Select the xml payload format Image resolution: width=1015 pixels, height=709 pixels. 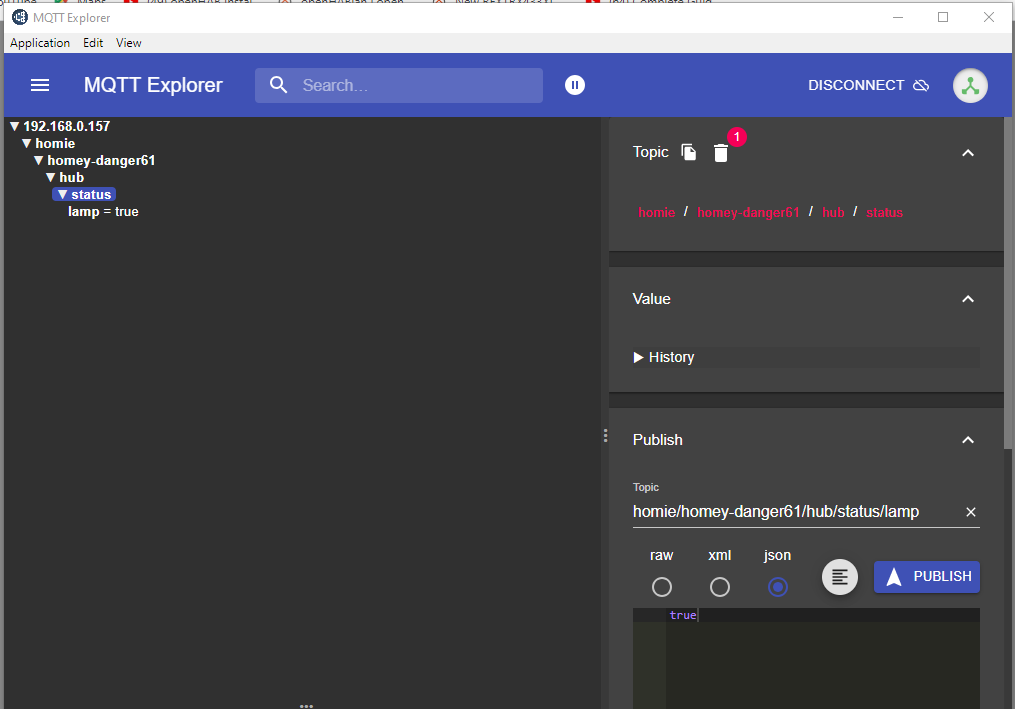click(720, 587)
